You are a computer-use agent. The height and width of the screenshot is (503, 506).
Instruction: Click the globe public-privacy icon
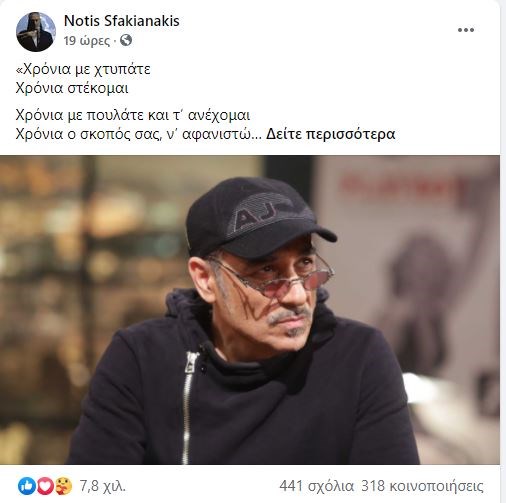pyautogui.click(x=126, y=40)
